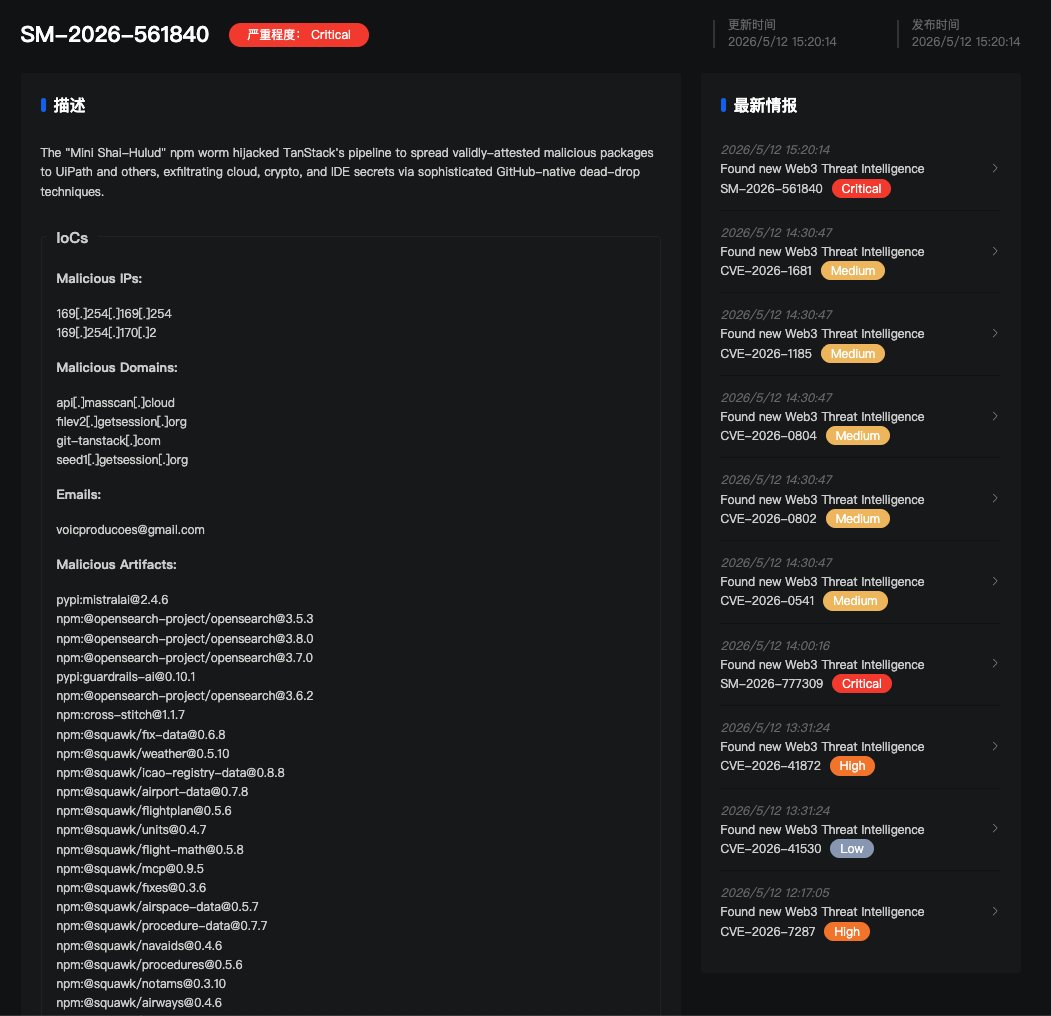This screenshot has height=1016, width=1051.
Task: Click artifact npm:@squawk/flightplan@0.5.6
Action: pyautogui.click(x=144, y=811)
